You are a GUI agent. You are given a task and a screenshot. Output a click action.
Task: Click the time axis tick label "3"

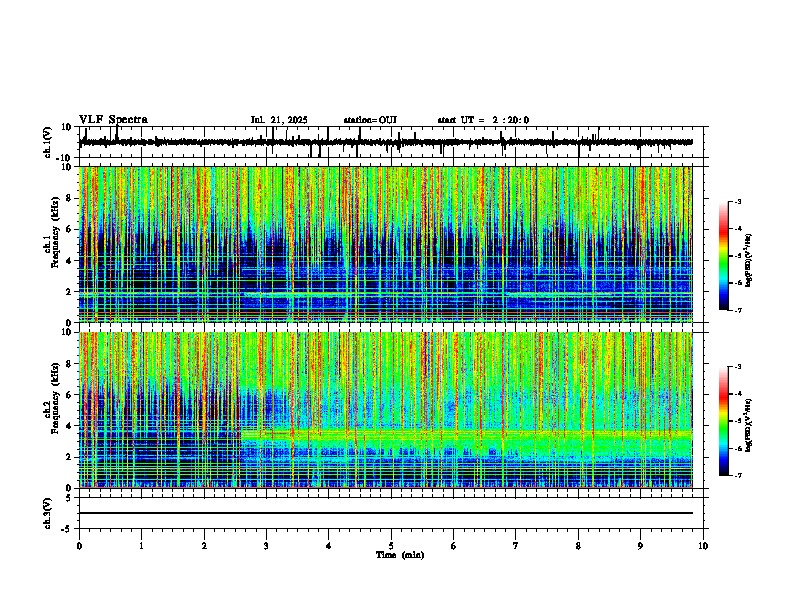coord(266,546)
